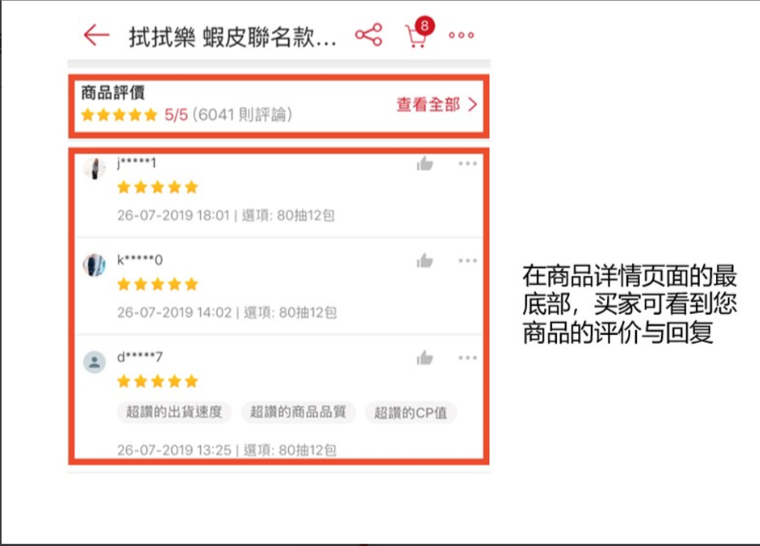Like the review by k*****0

(425, 261)
